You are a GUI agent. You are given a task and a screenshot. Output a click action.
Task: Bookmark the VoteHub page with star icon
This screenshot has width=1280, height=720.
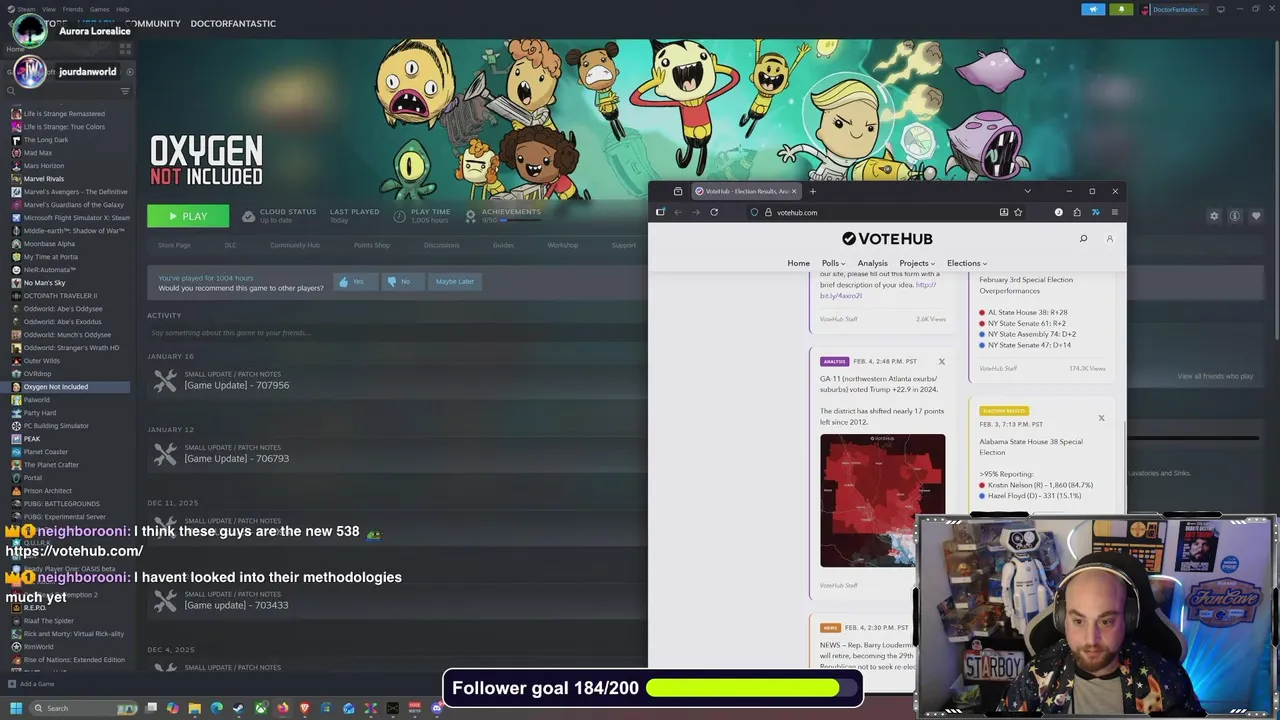coord(1018,212)
